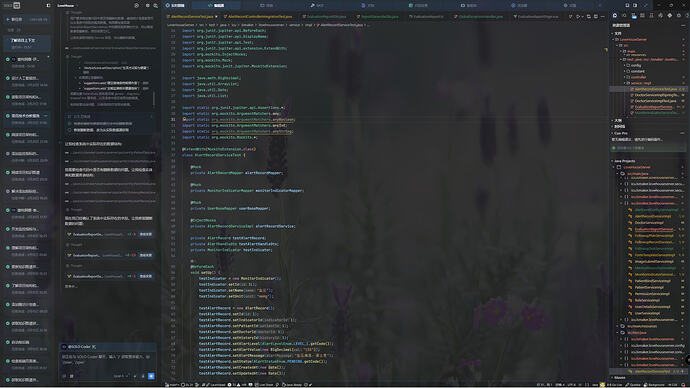This screenshot has height=388, width=690.
Task: Open chat history clock icon
Action: (x=136, y=5)
